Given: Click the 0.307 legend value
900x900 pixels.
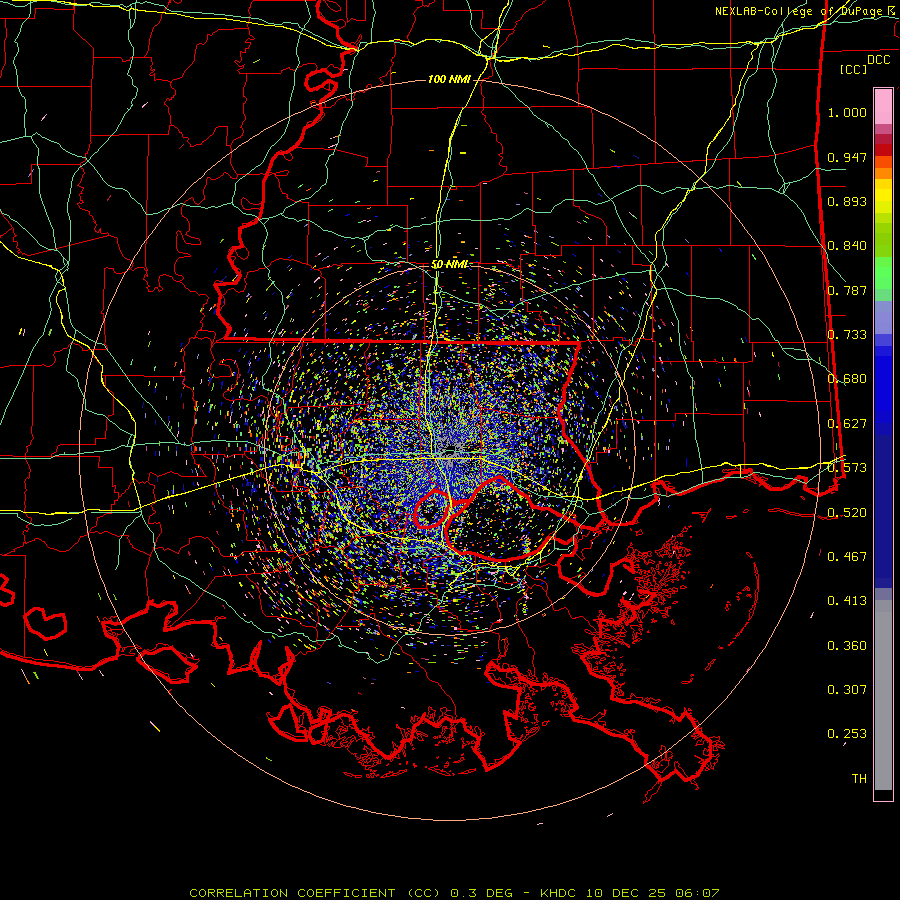Looking at the screenshot, I should click(847, 689).
